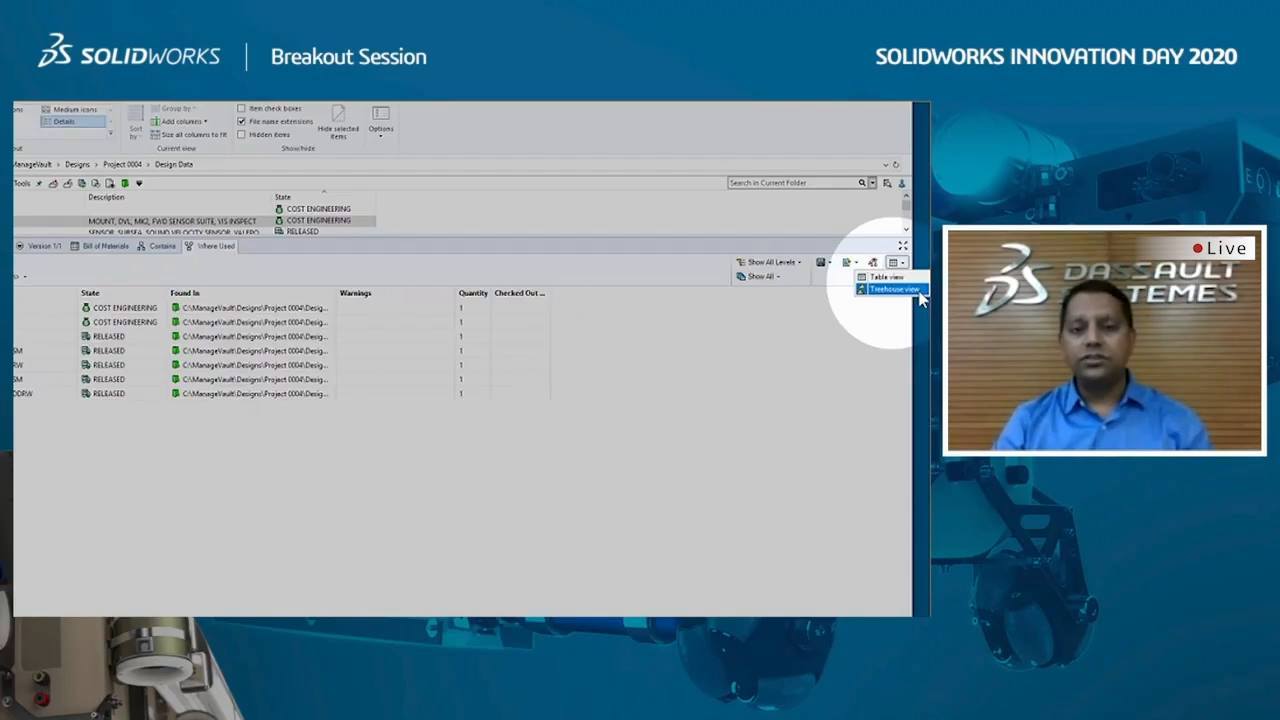Viewport: 1280px width, 720px height.
Task: Open the view type dropdown button
Action: pos(896,263)
